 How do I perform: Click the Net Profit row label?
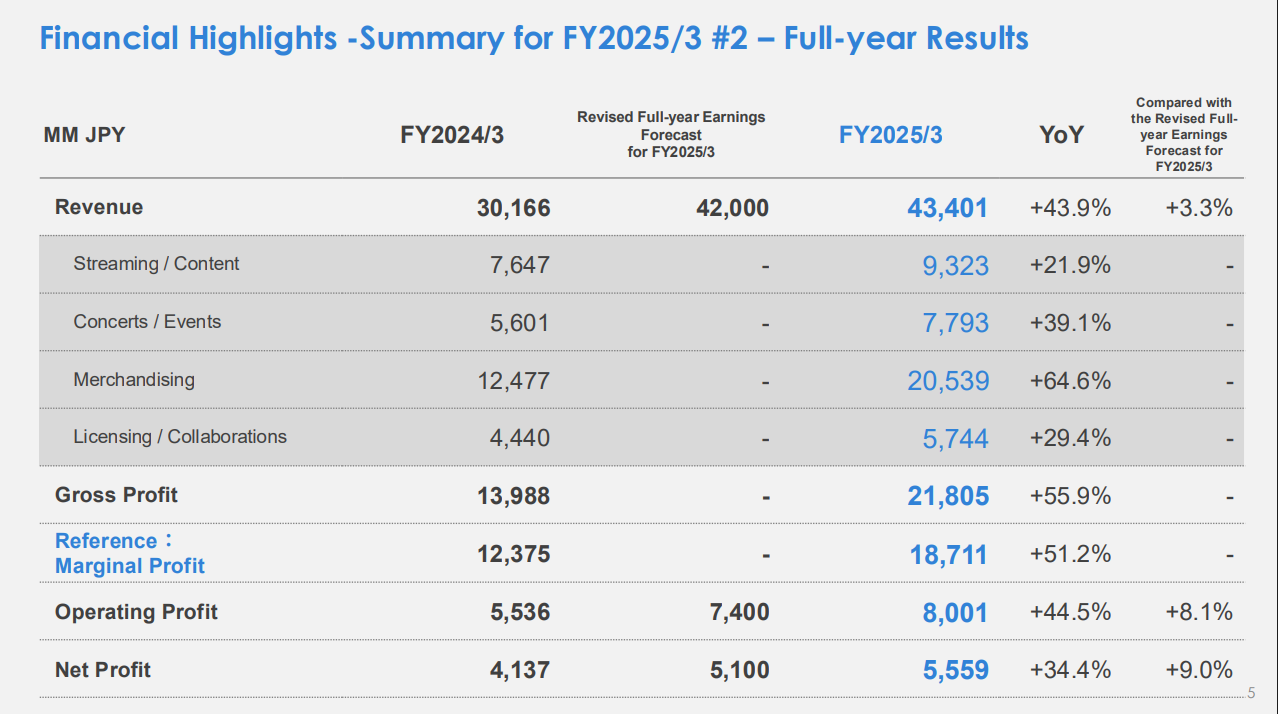103,670
